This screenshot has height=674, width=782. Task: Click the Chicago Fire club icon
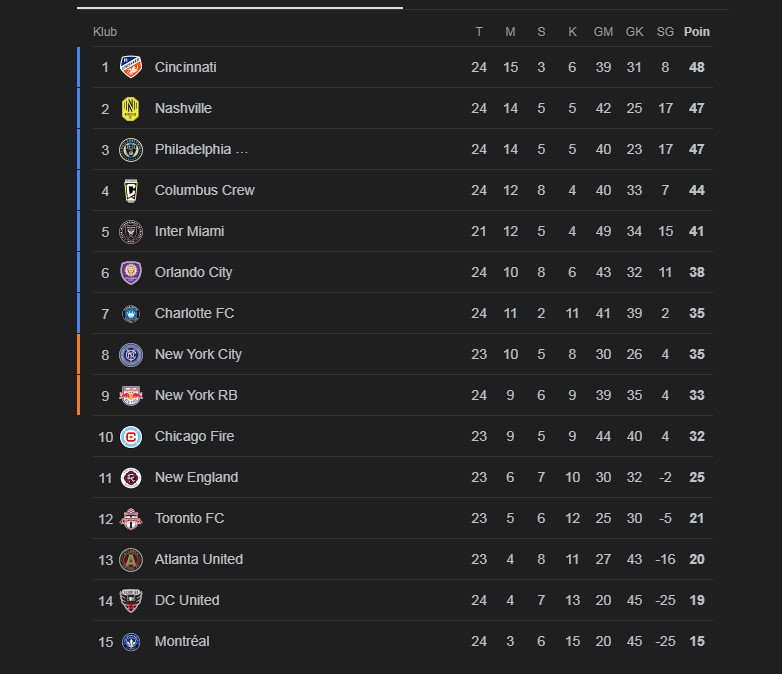131,437
